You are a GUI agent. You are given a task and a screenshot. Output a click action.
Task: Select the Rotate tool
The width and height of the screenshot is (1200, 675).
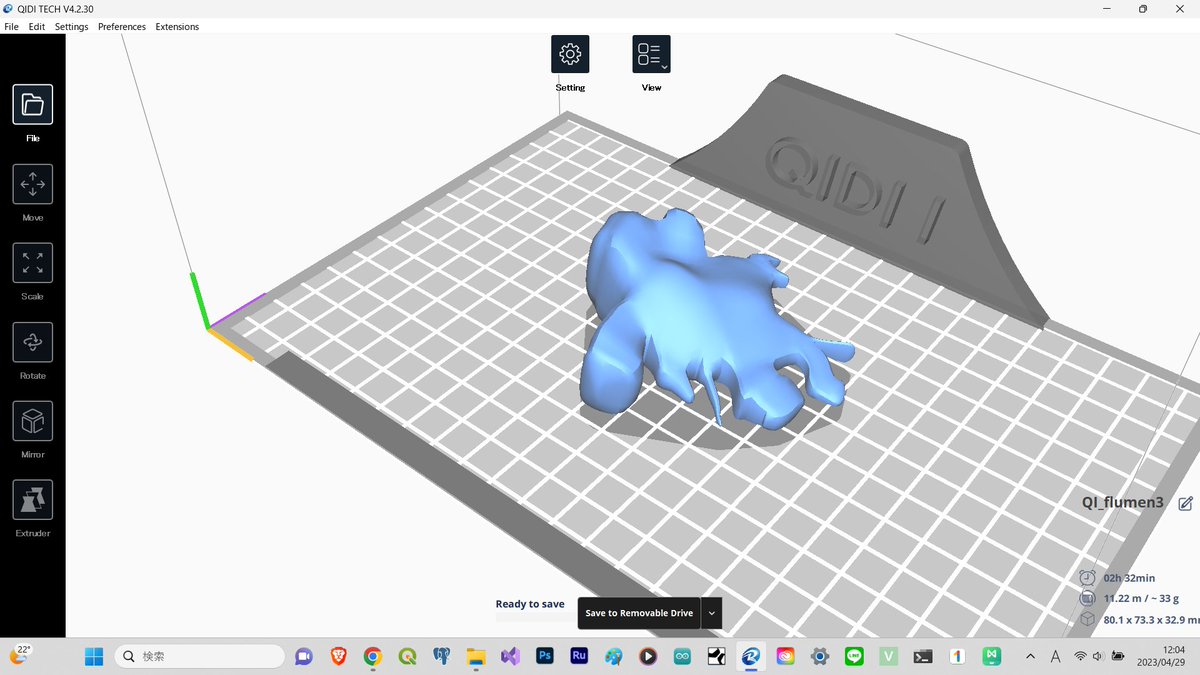(33, 342)
